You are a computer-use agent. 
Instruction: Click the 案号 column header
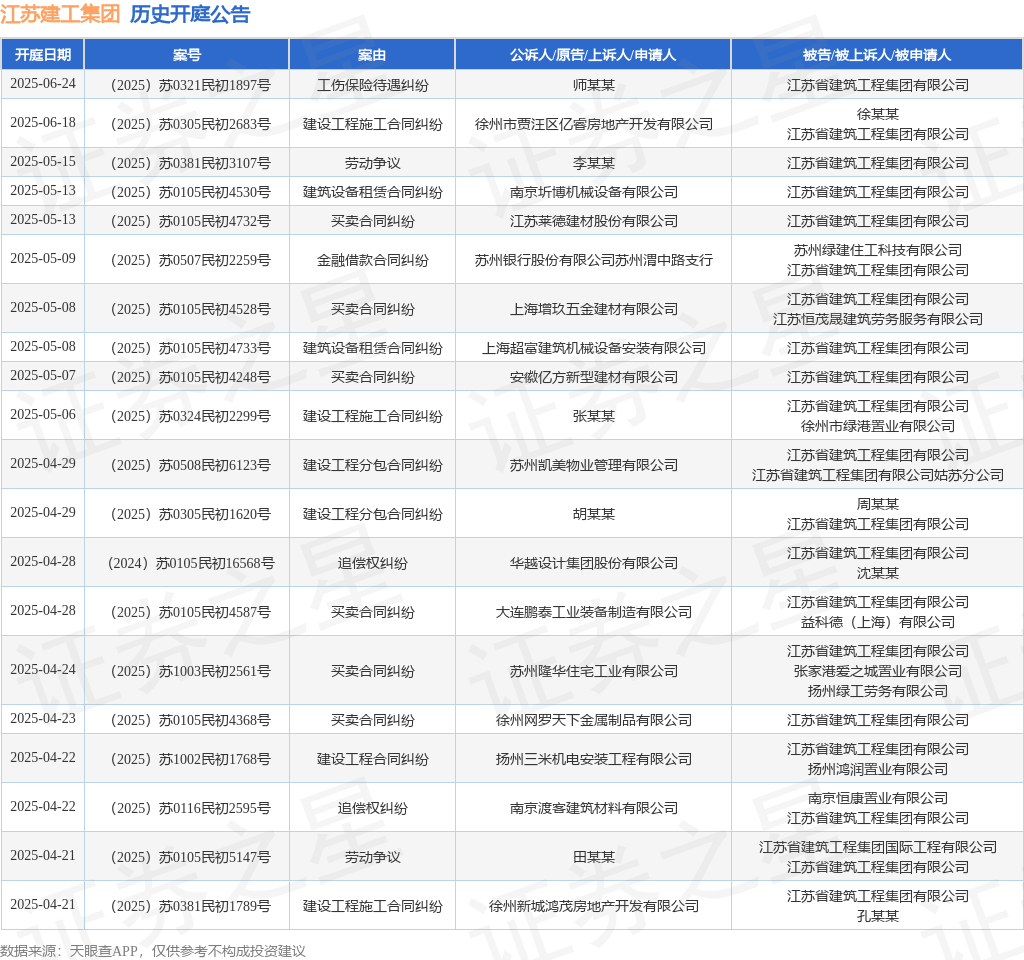(187, 55)
